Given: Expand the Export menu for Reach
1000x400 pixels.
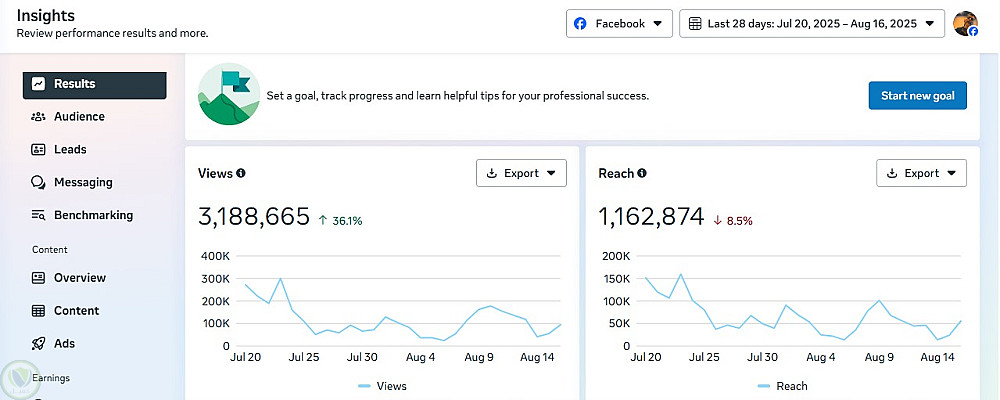Looking at the screenshot, I should click(921, 173).
